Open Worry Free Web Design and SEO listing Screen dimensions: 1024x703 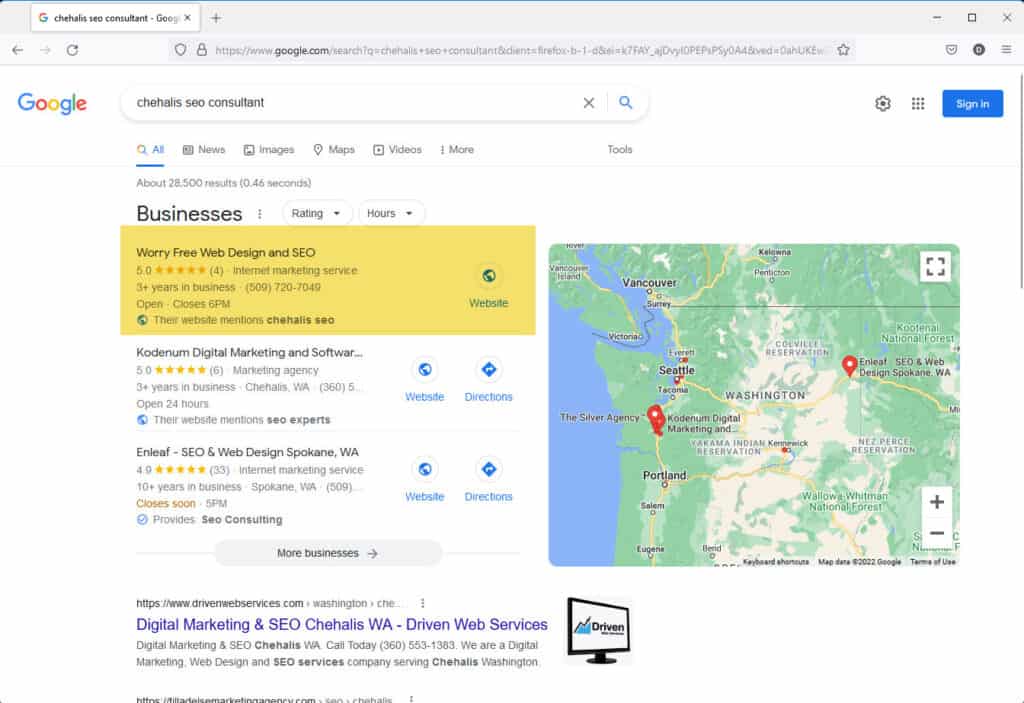click(226, 252)
